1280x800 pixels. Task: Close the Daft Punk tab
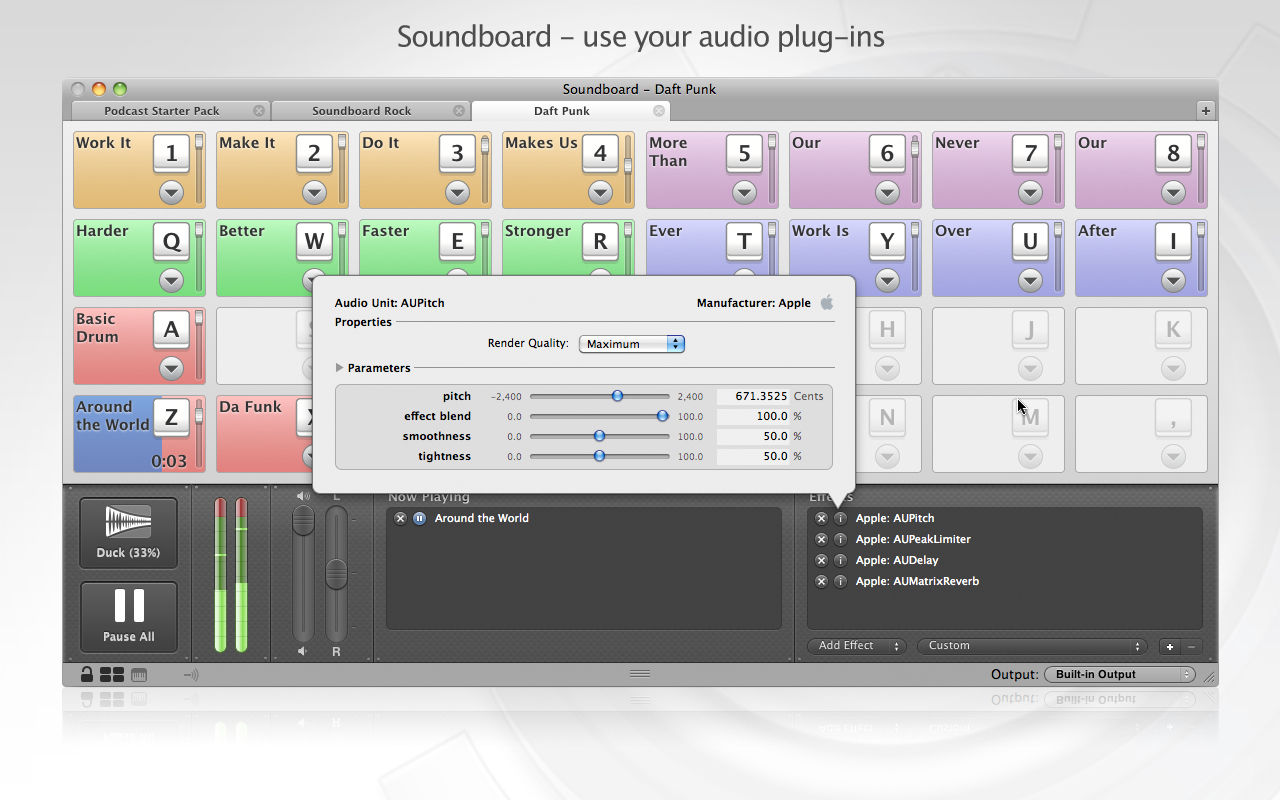[x=659, y=111]
